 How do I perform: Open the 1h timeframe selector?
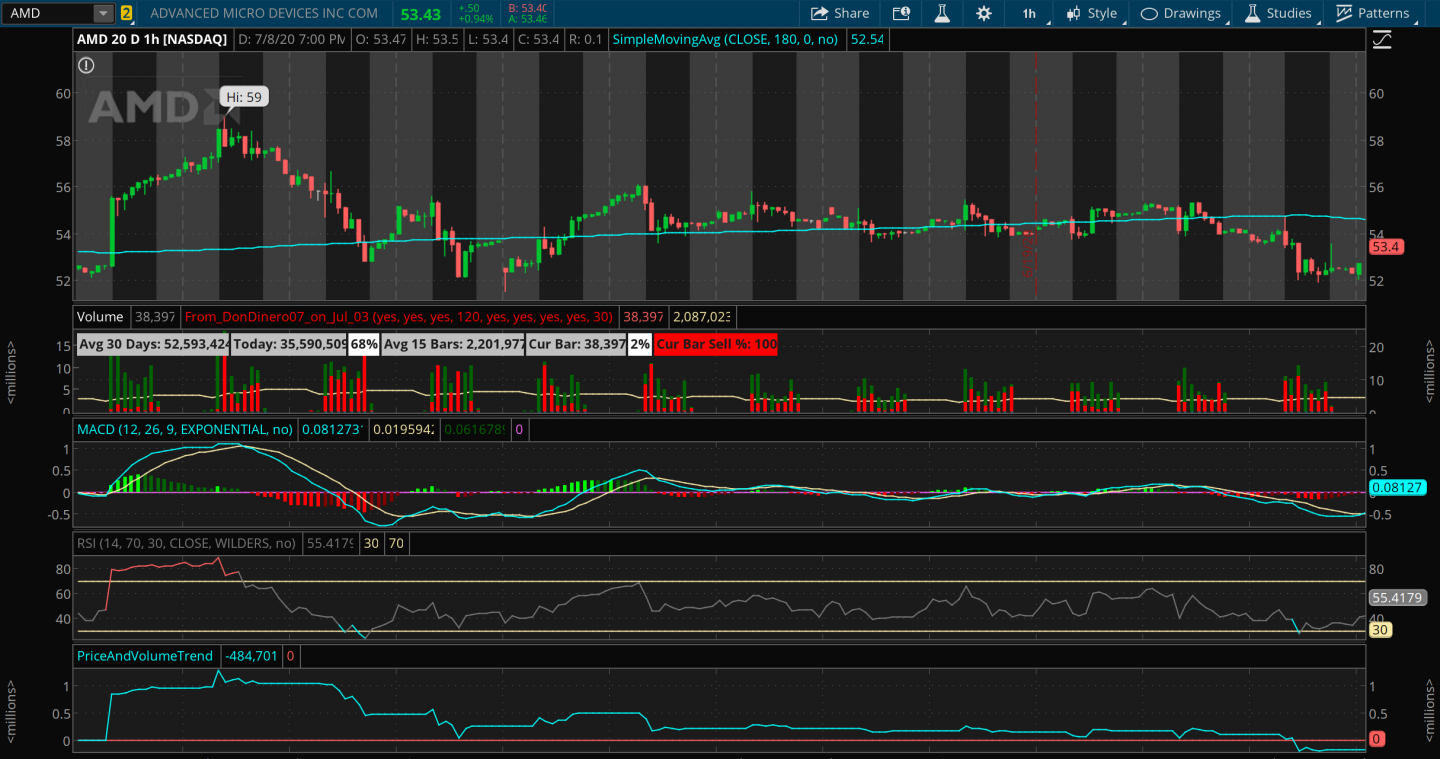pyautogui.click(x=1029, y=13)
